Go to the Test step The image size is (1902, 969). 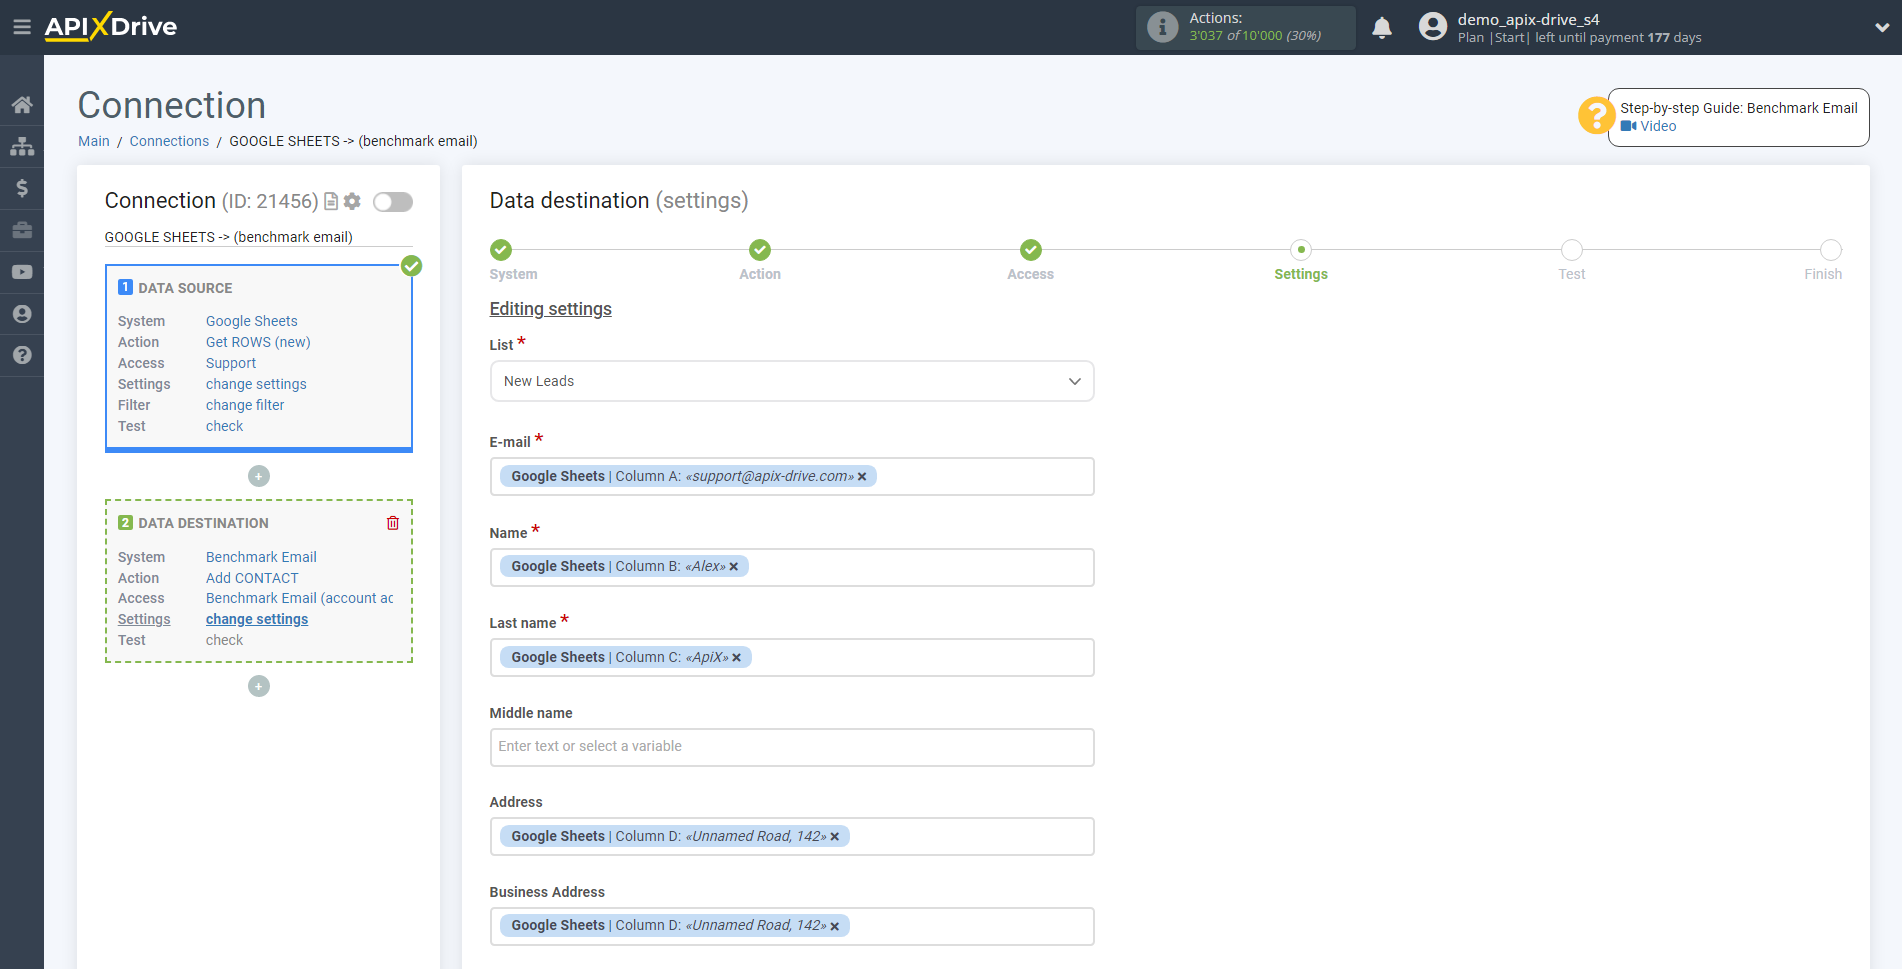point(1572,250)
